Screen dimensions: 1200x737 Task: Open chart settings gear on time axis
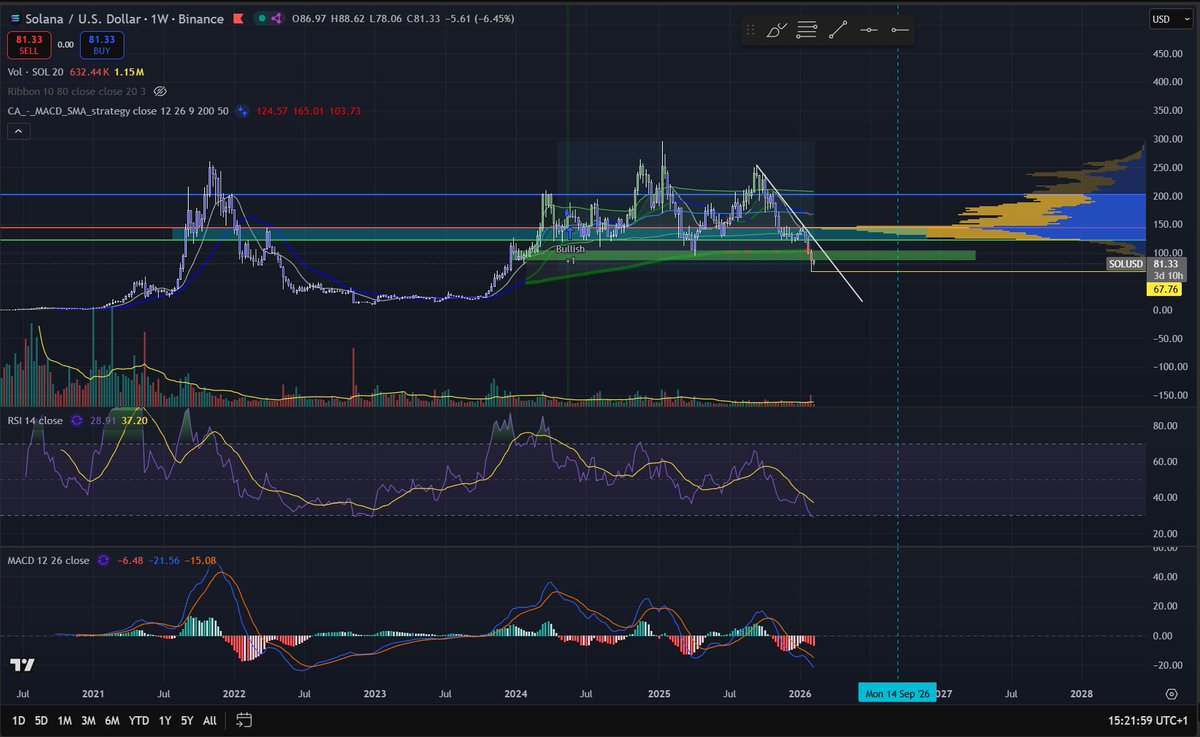coord(1171,693)
